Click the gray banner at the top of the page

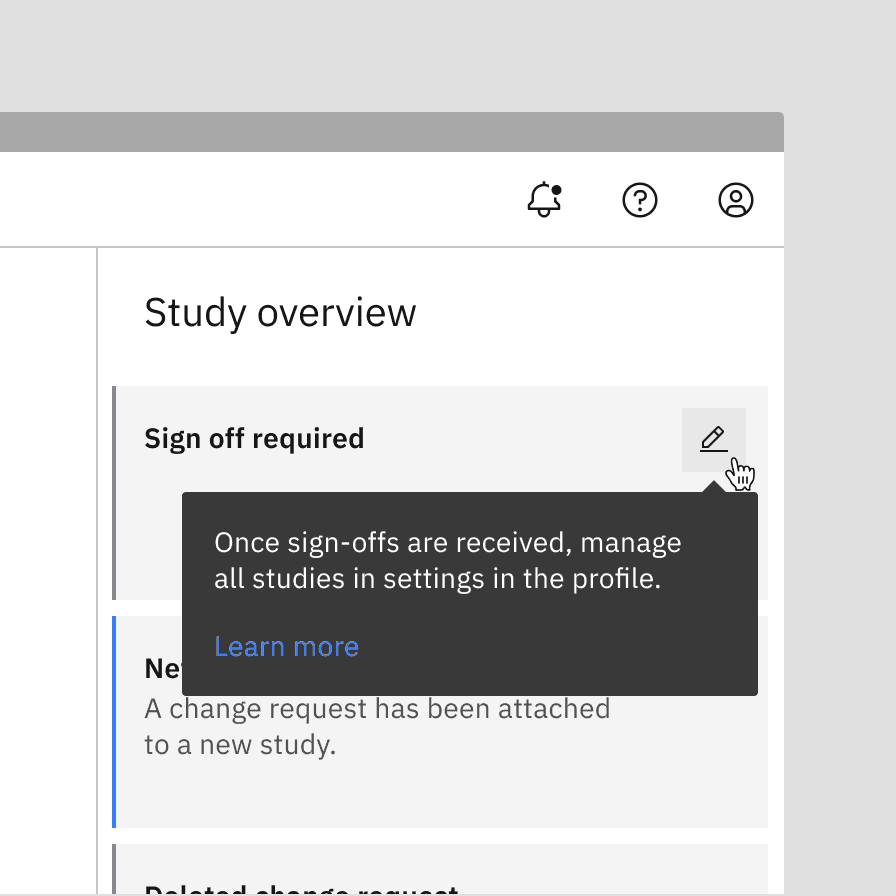pyautogui.click(x=392, y=128)
